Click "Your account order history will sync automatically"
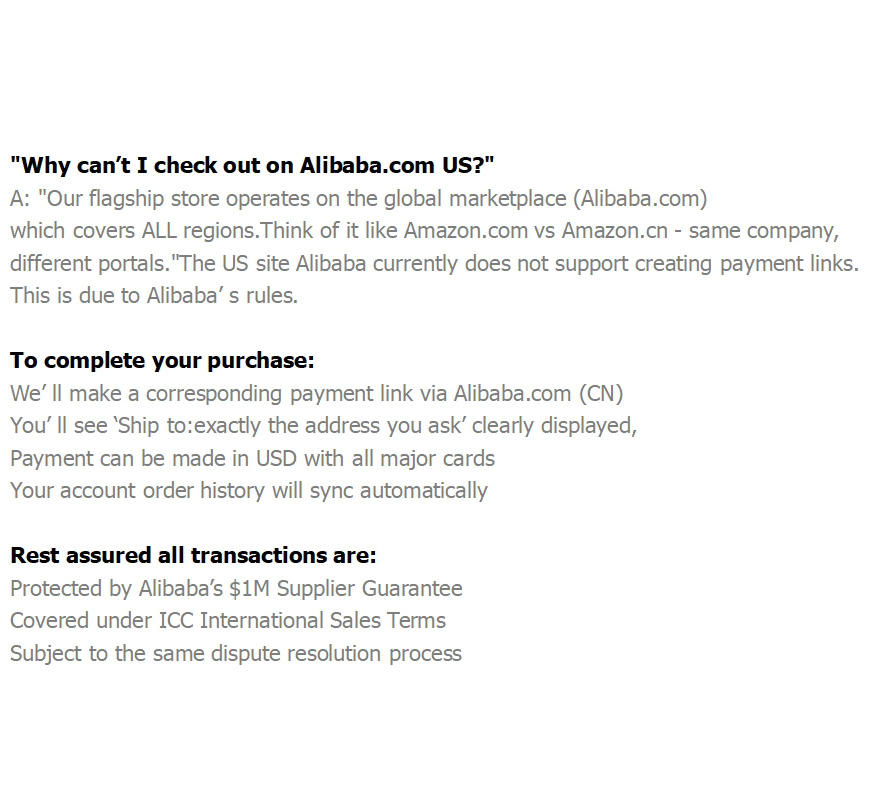Screen dimensions: 870x798 (249, 491)
